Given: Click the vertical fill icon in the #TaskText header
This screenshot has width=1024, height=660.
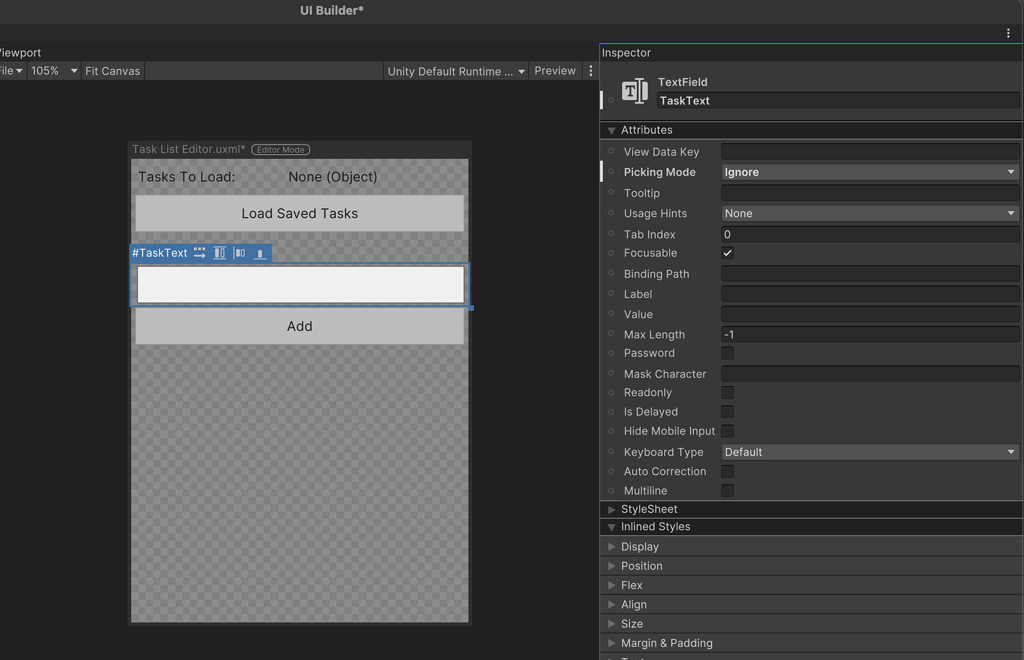Looking at the screenshot, I should (x=219, y=252).
